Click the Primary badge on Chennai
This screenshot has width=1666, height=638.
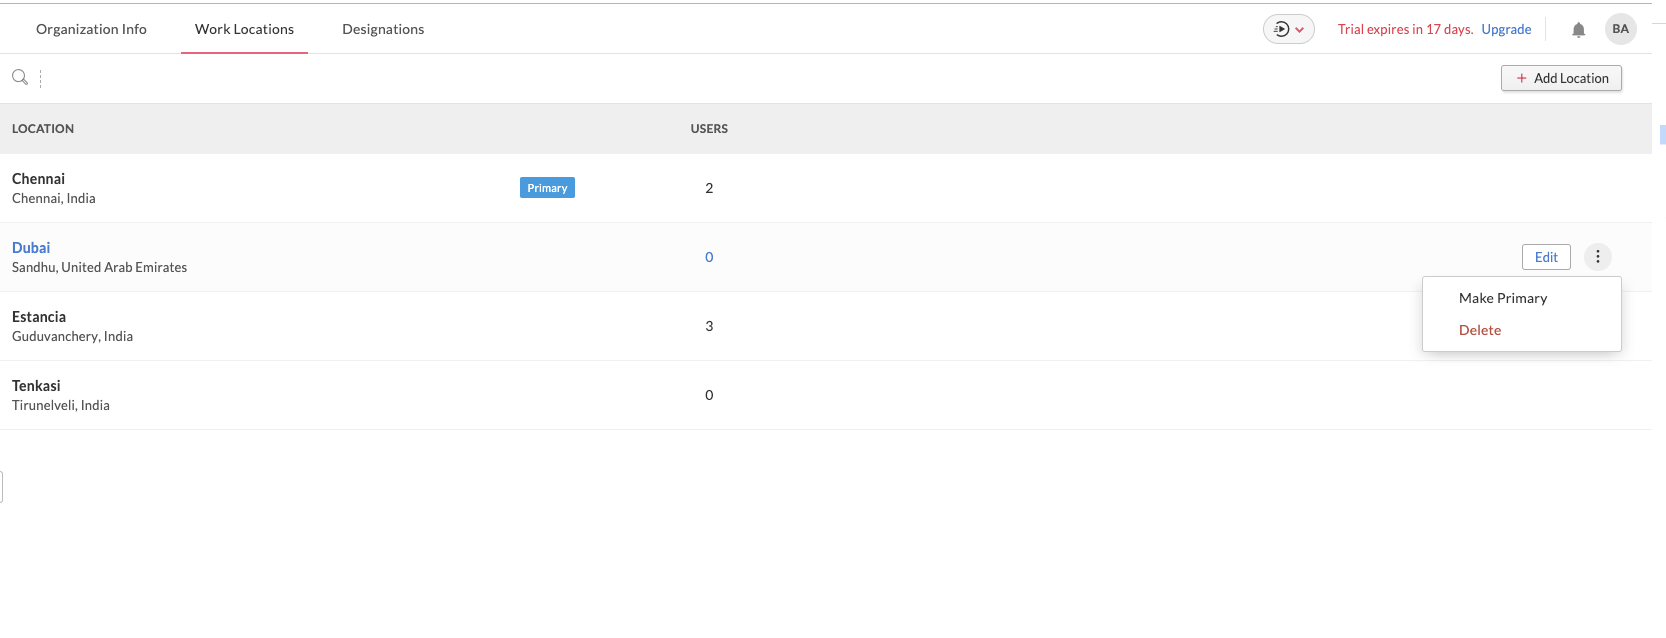(x=547, y=188)
